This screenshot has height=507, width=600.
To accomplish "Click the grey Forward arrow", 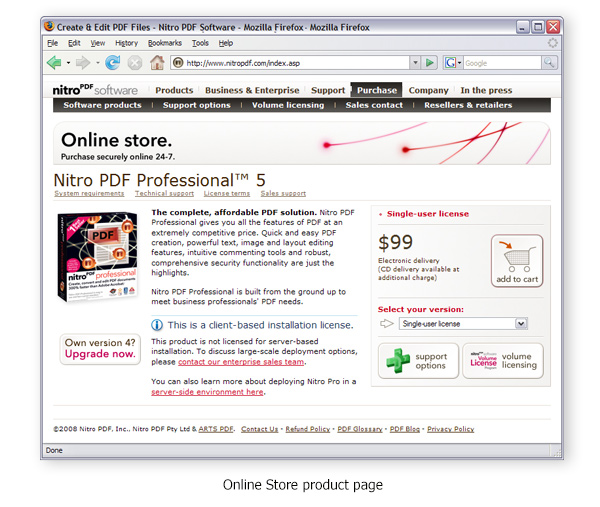I will pyautogui.click(x=83, y=62).
